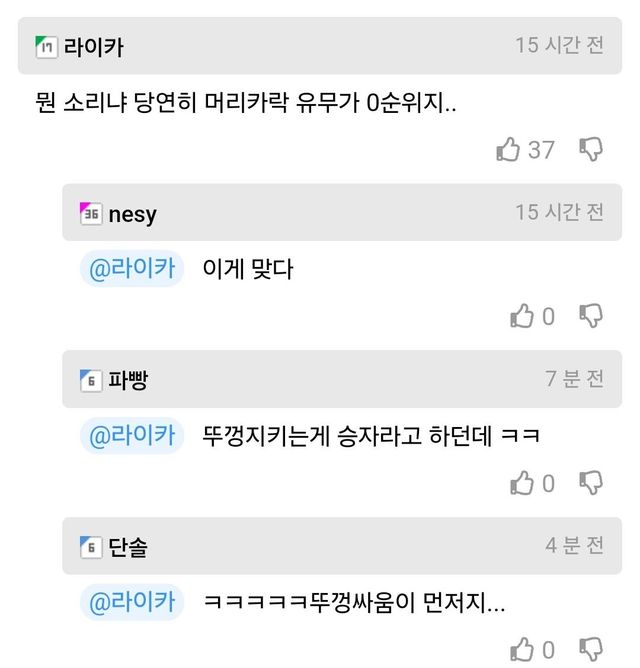Click @라이카 mention in 단솔's reply
The image size is (640, 668).
(x=132, y=602)
